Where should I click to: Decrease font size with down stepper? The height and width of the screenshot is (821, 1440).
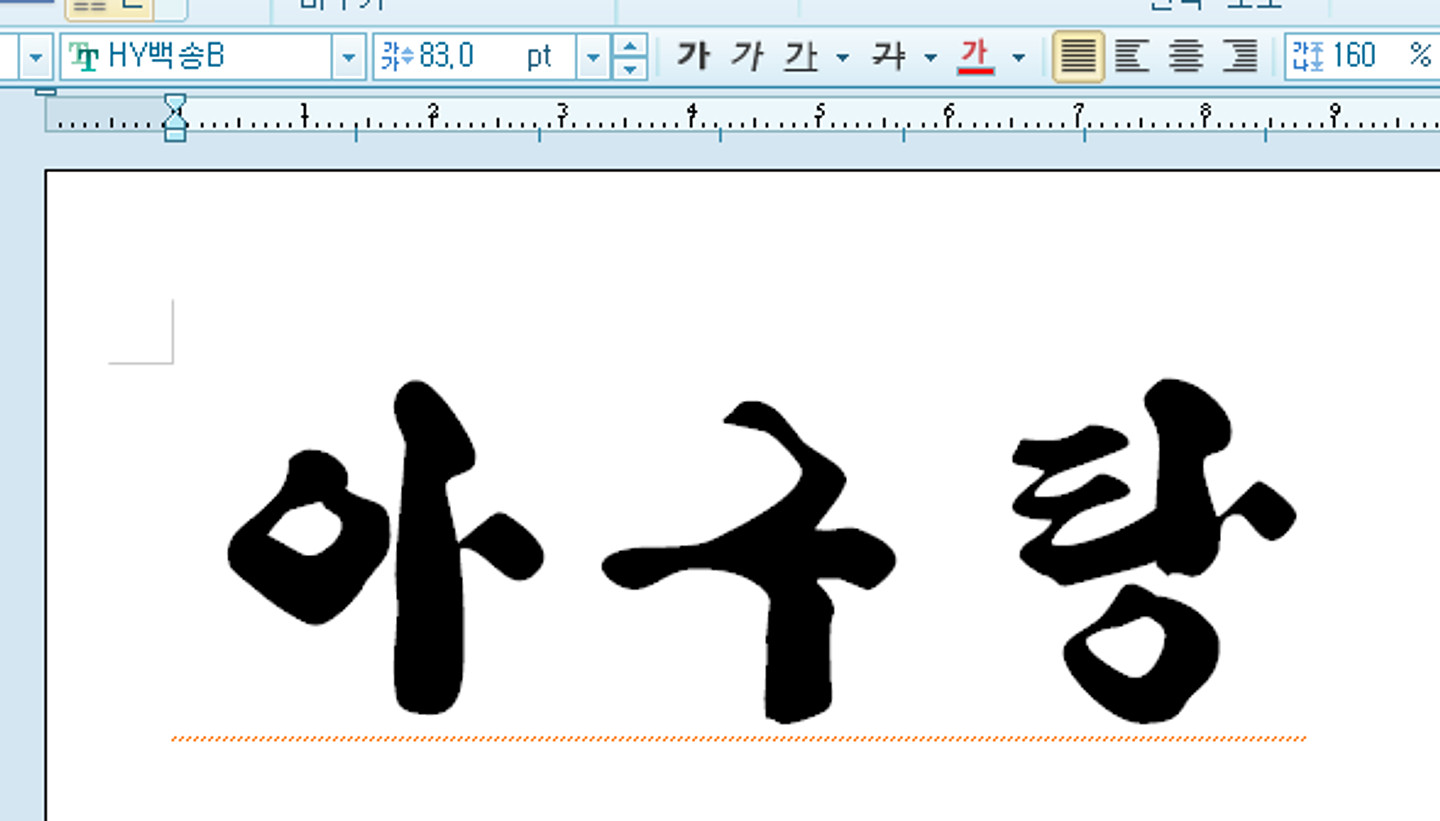pyautogui.click(x=629, y=68)
